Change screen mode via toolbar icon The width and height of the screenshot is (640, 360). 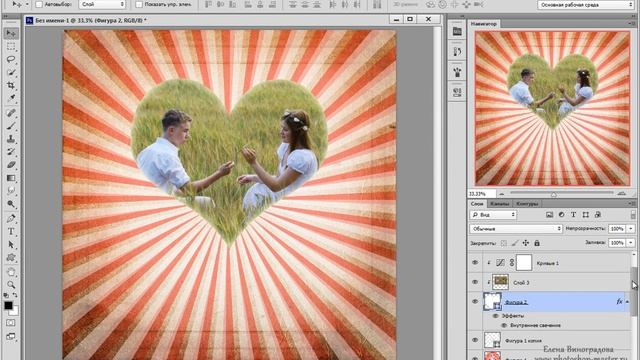click(11, 336)
